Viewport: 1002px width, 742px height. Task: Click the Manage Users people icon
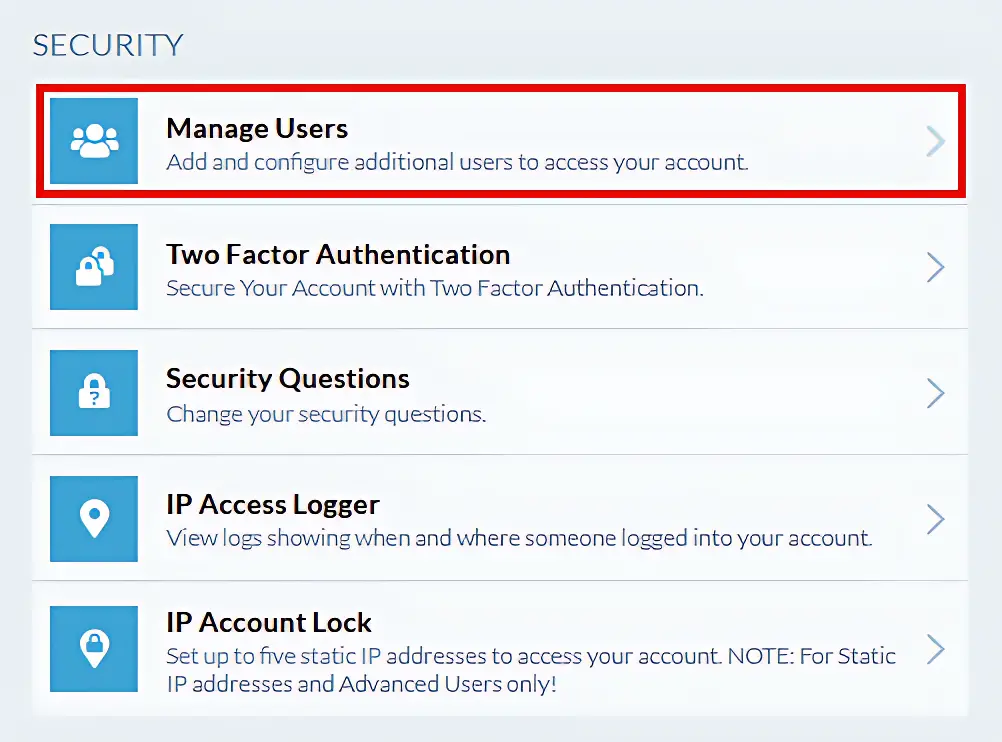click(94, 141)
